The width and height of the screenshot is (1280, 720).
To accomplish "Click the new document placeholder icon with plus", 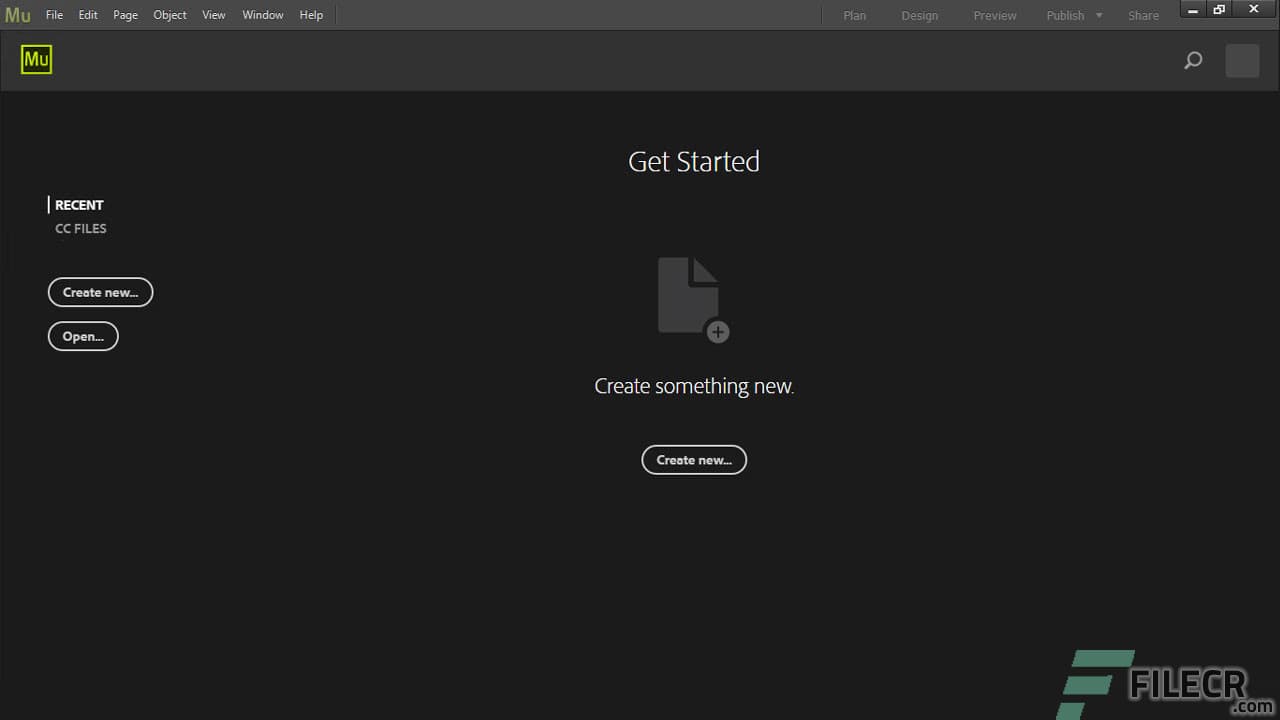I will click(693, 297).
